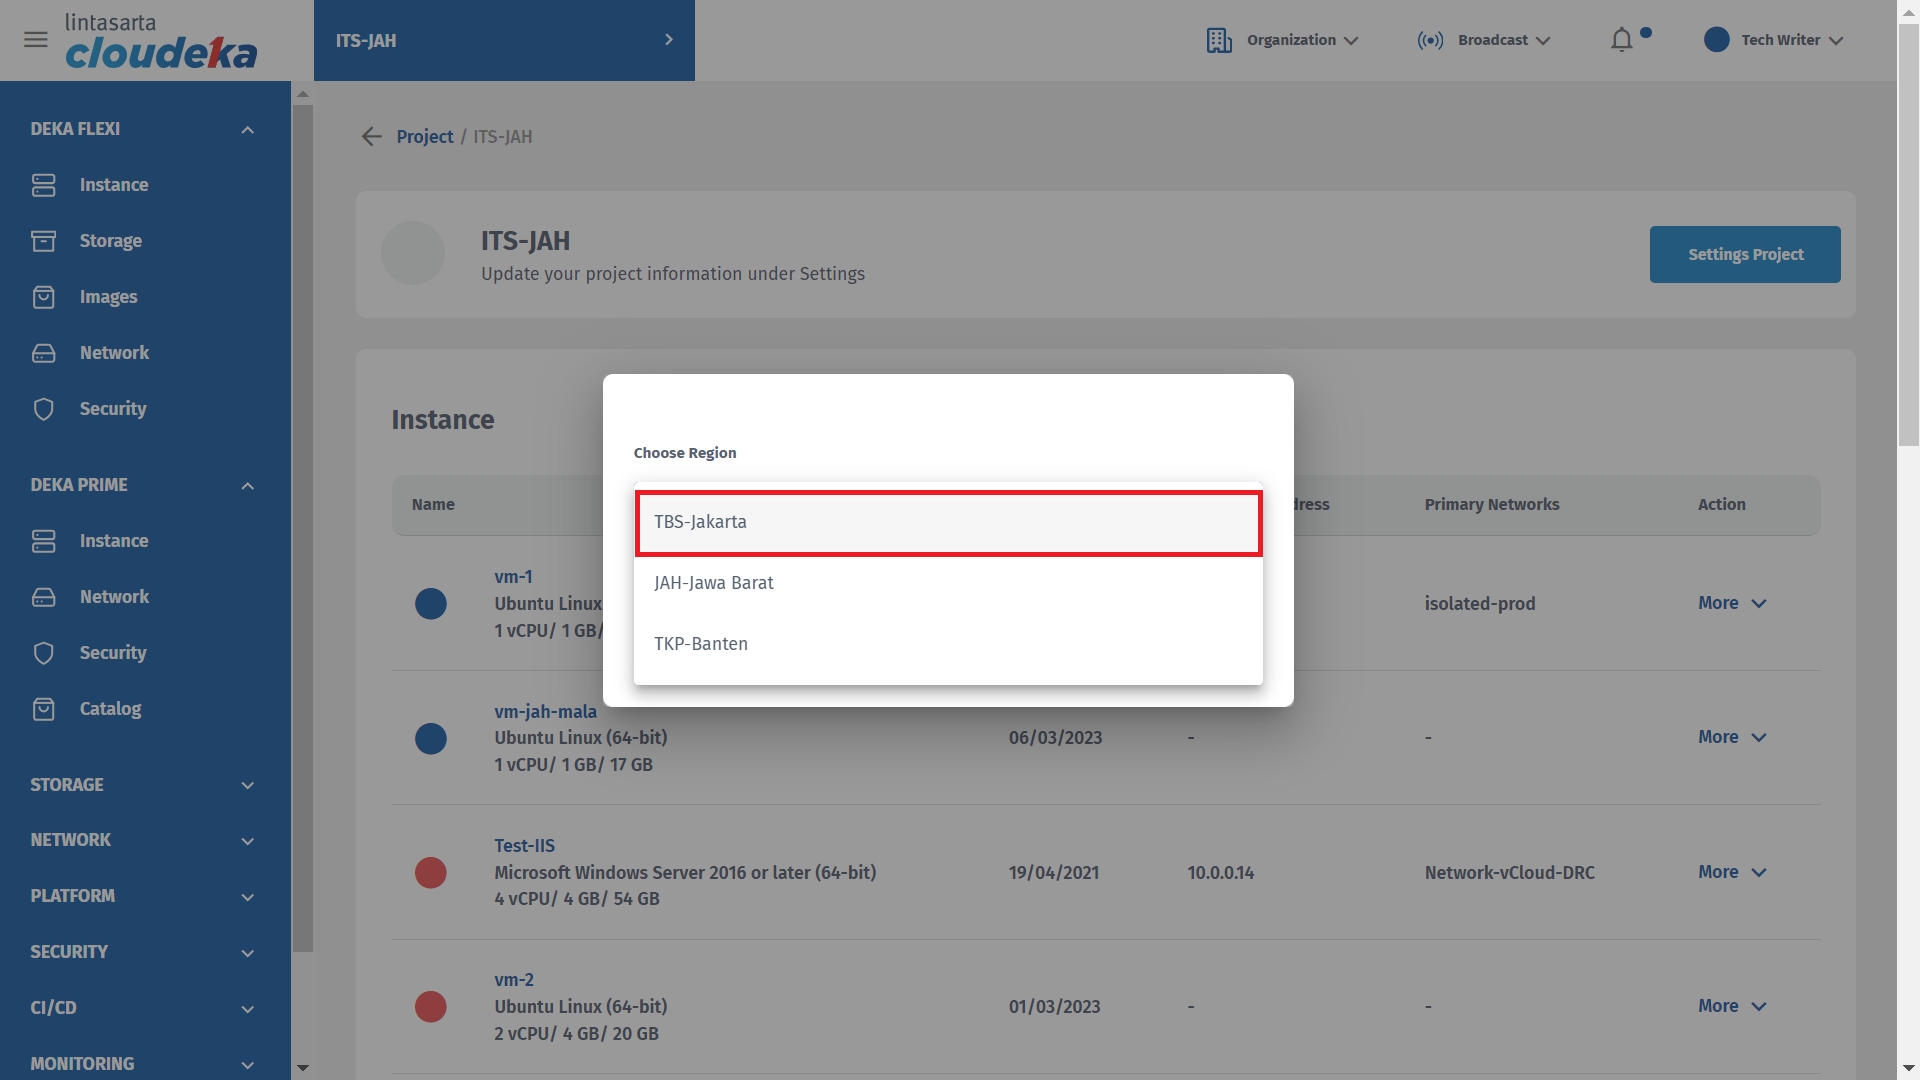Click Deka Flexi Instance sidebar icon

(44, 185)
